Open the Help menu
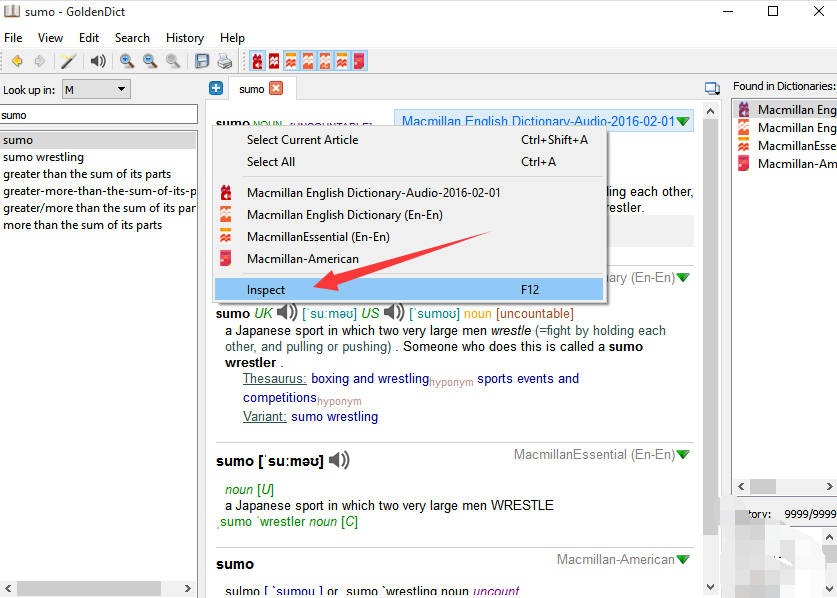Screen dimensions: 837x598 [232, 38]
